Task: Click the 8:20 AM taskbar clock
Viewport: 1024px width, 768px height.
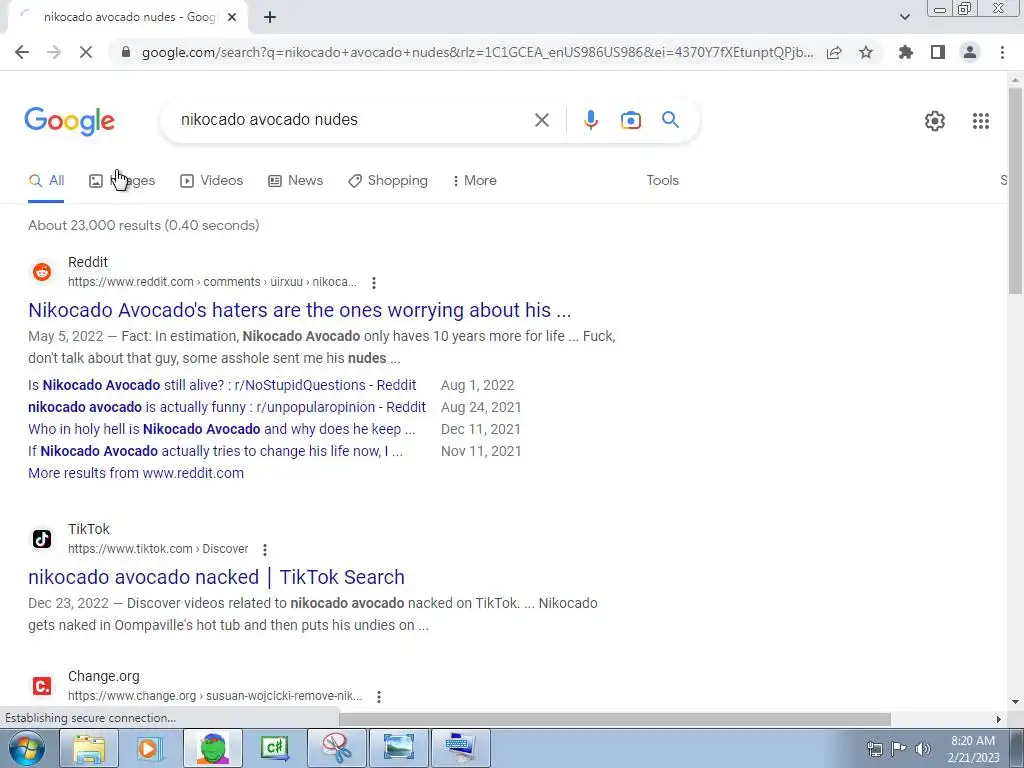Action: pos(973,741)
